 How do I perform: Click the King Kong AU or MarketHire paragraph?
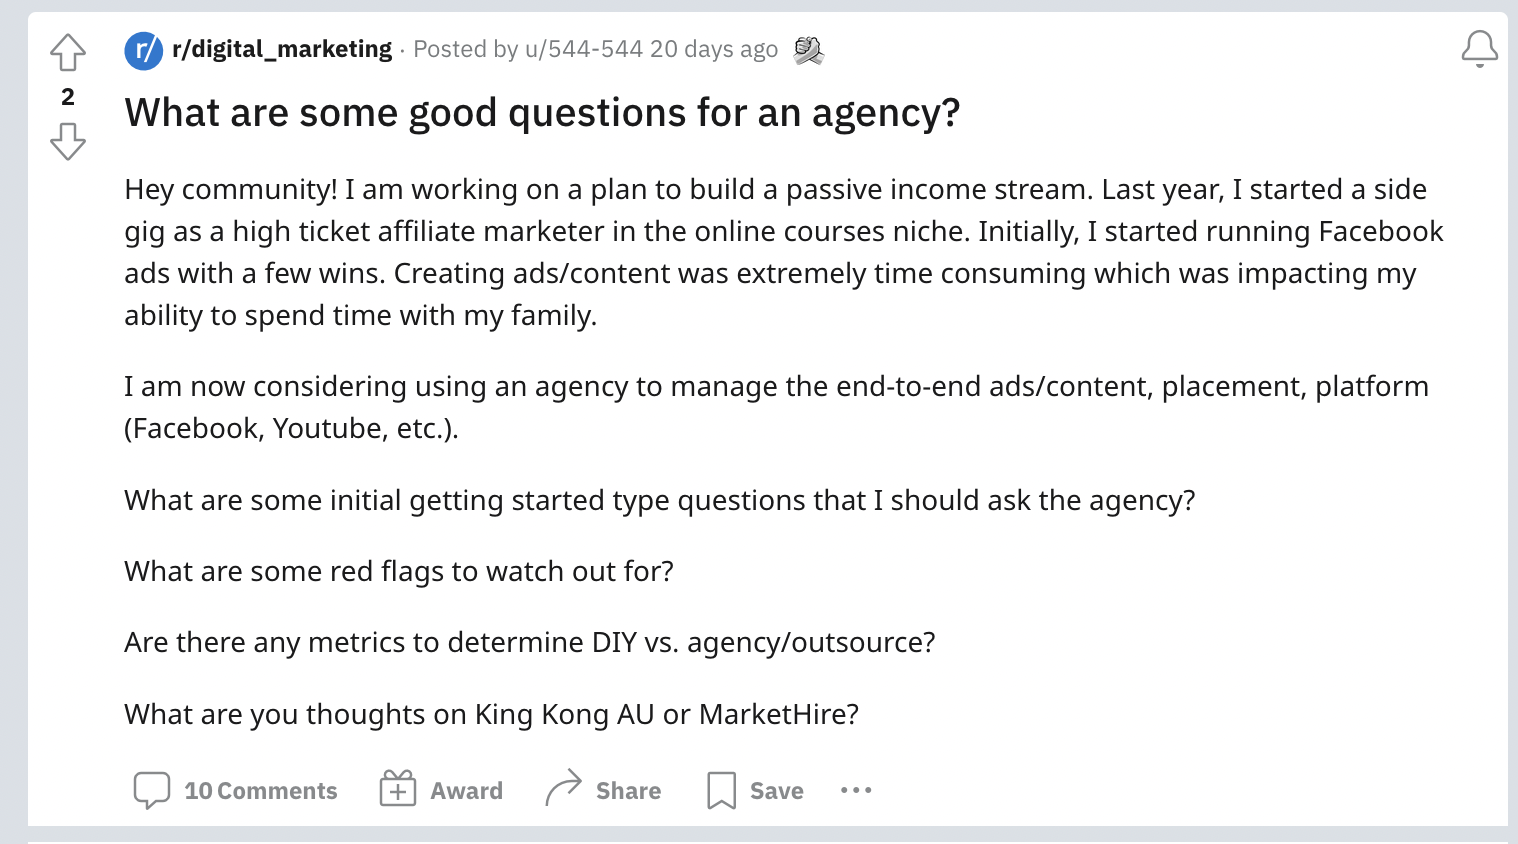pyautogui.click(x=492, y=715)
